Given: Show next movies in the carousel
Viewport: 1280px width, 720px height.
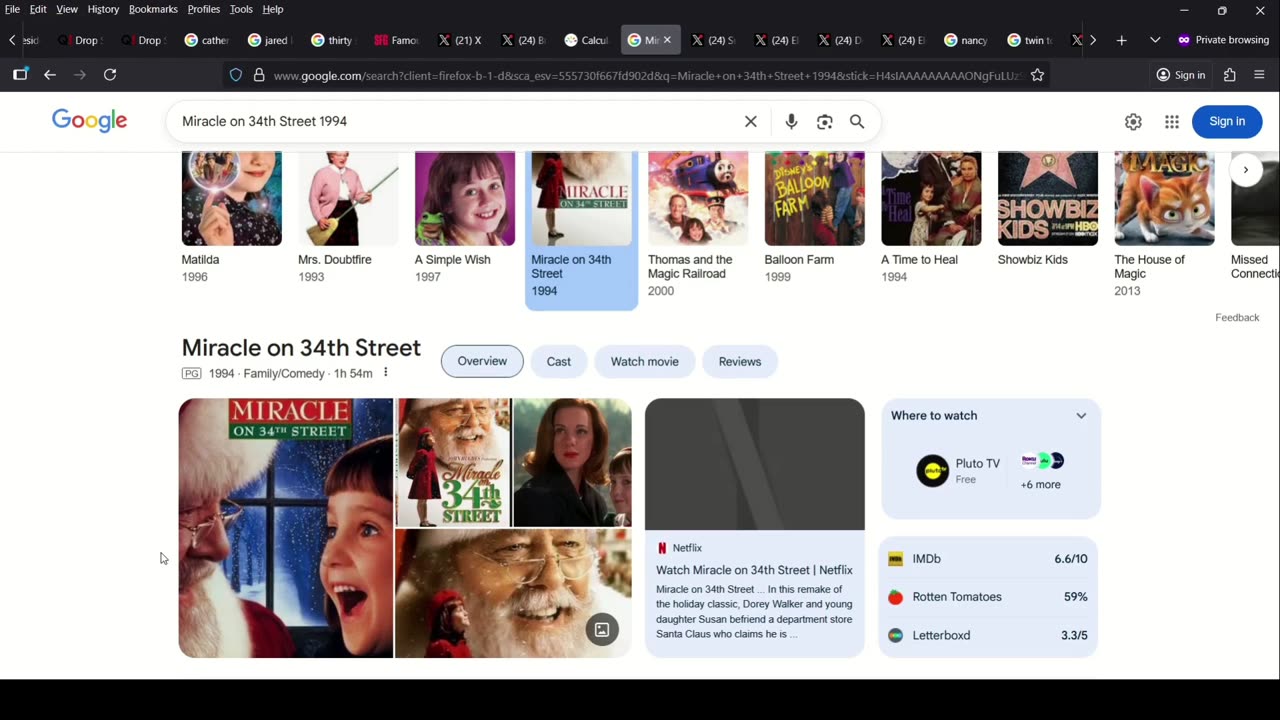Looking at the screenshot, I should 1245,170.
